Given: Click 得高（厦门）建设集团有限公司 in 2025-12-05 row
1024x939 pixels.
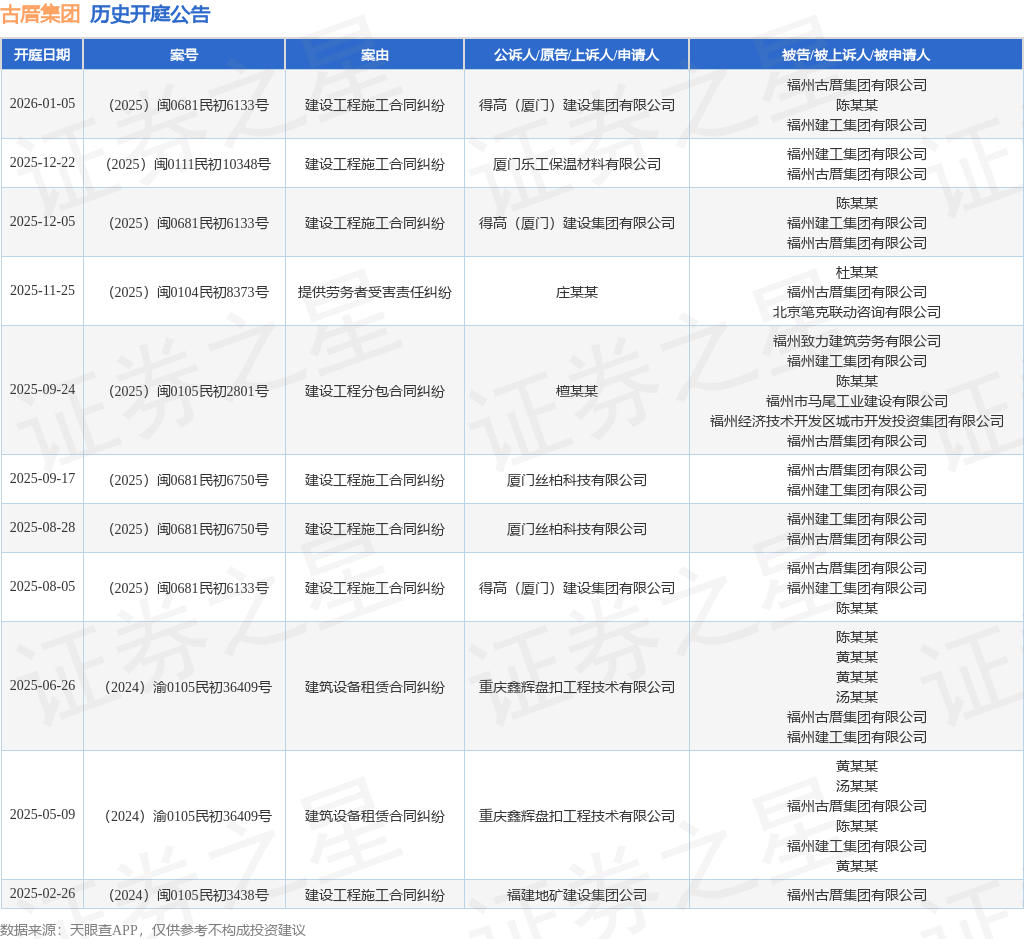Looking at the screenshot, I should (577, 223).
